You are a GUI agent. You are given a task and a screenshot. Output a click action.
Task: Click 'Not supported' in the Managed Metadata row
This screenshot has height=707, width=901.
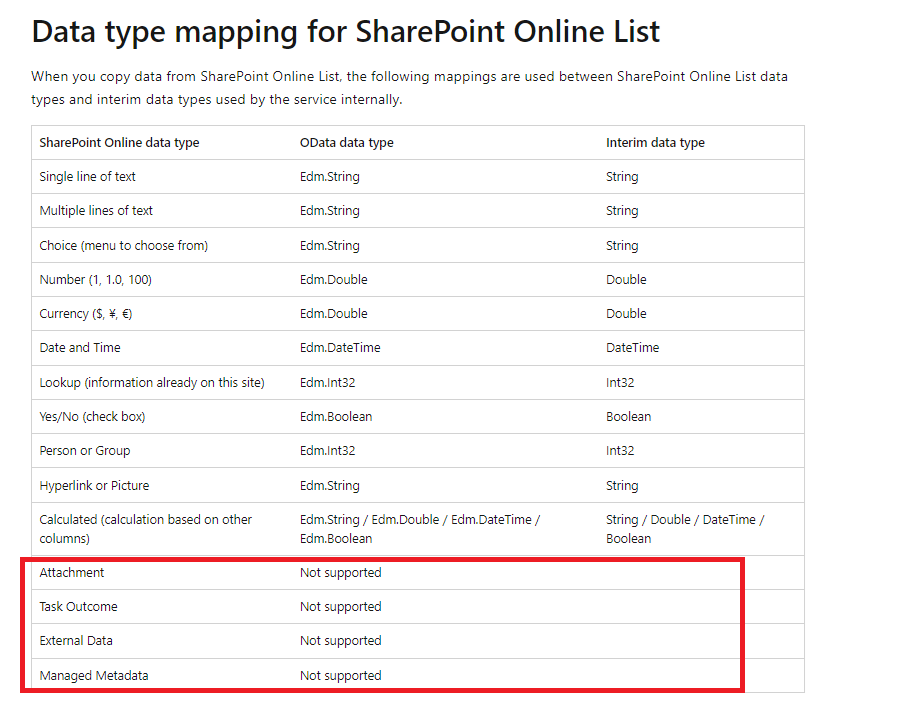tap(341, 675)
